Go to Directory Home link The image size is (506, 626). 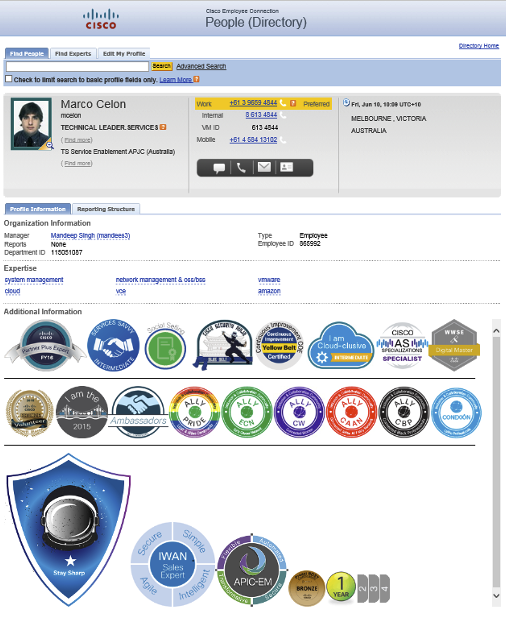479,46
